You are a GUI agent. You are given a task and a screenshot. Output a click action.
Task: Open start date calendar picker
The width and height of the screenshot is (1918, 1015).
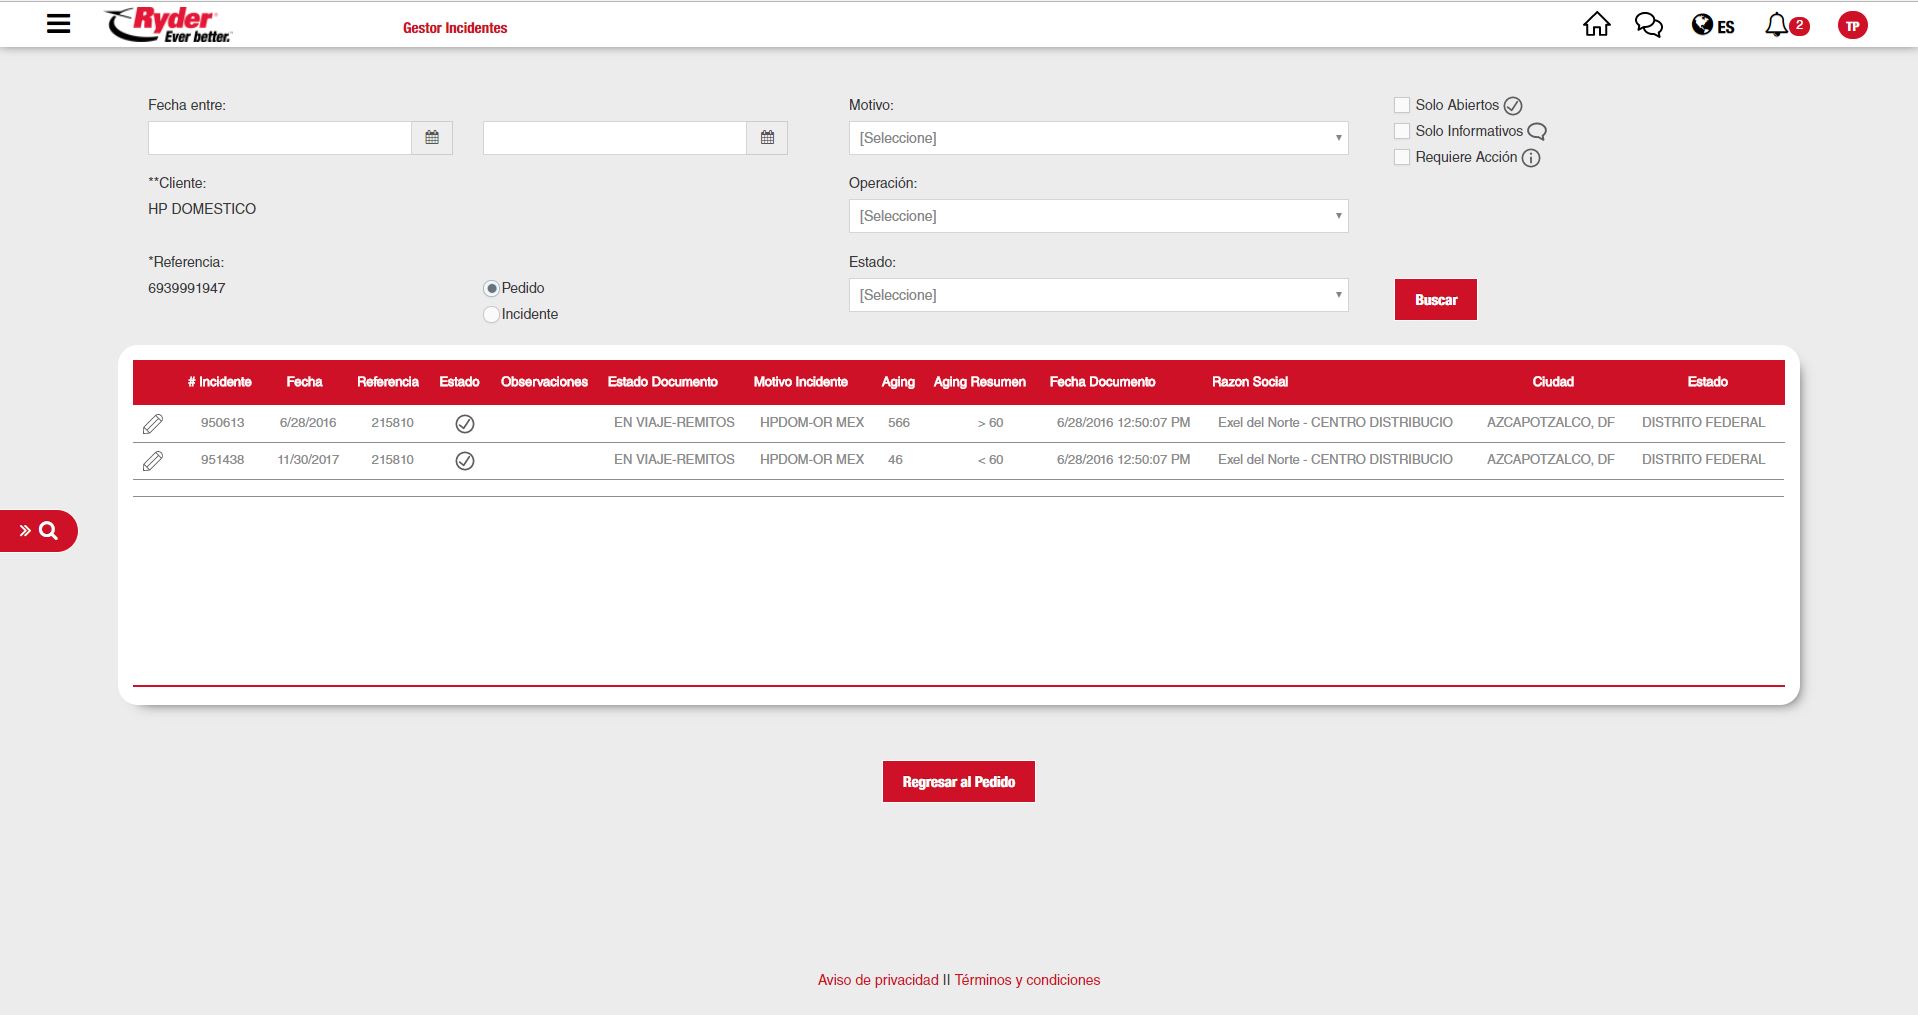432,138
